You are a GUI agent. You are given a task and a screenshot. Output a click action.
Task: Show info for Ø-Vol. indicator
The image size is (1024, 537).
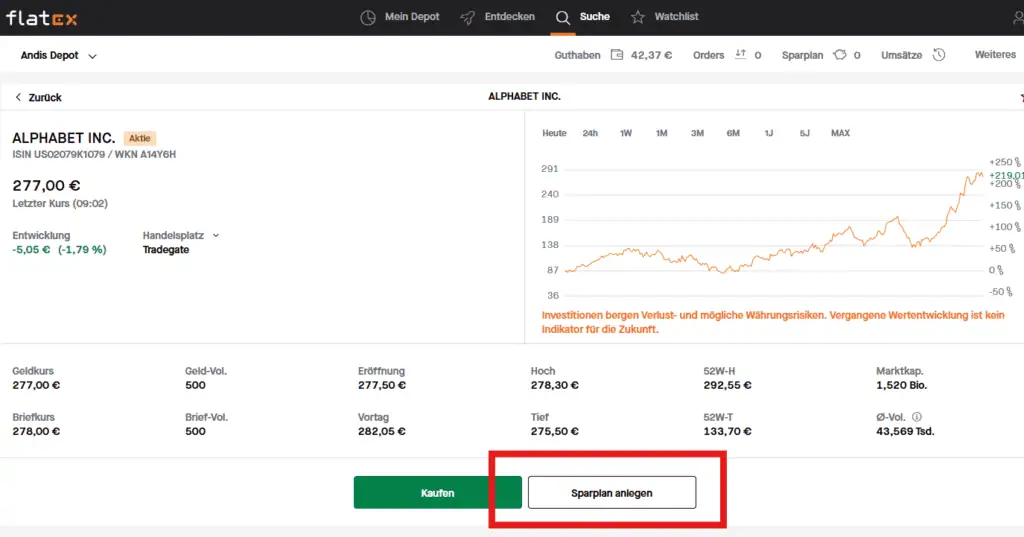[917, 417]
